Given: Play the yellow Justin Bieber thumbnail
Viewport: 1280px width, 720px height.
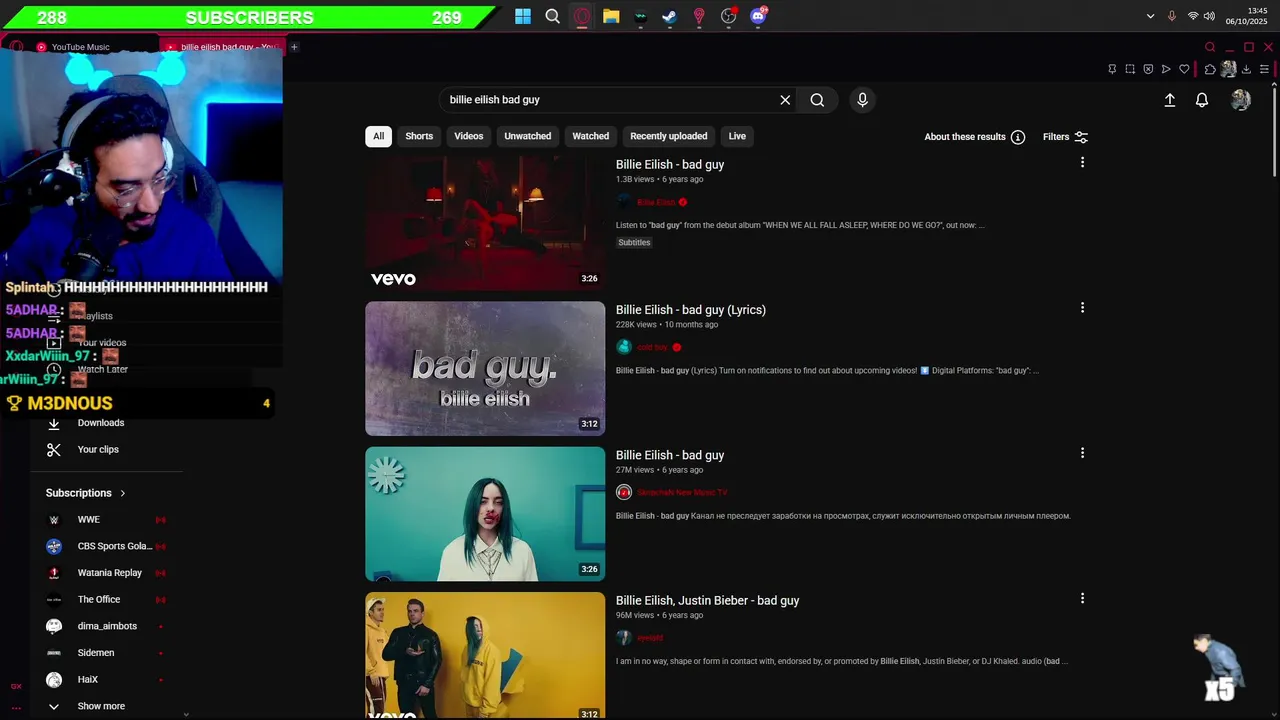Looking at the screenshot, I should pos(485,655).
